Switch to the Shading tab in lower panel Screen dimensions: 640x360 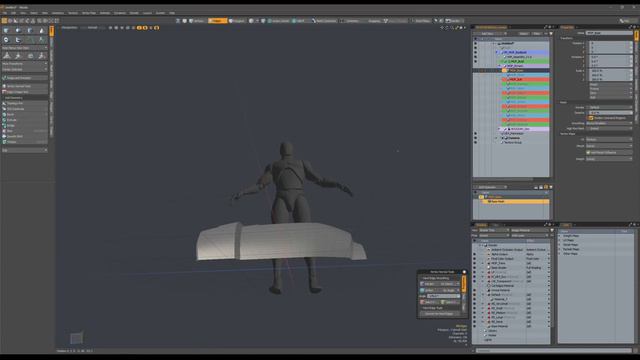pyautogui.click(x=481, y=225)
